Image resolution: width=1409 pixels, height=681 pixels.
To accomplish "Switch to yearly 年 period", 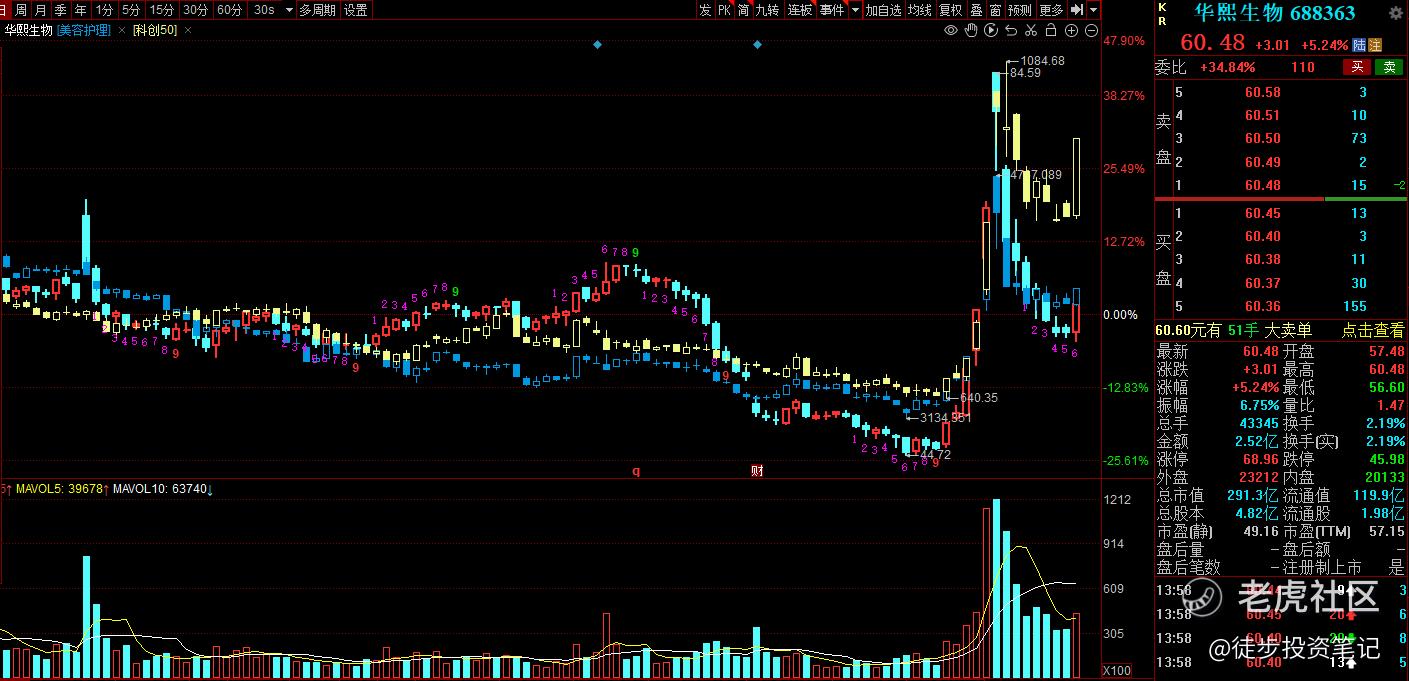I will coord(79,10).
